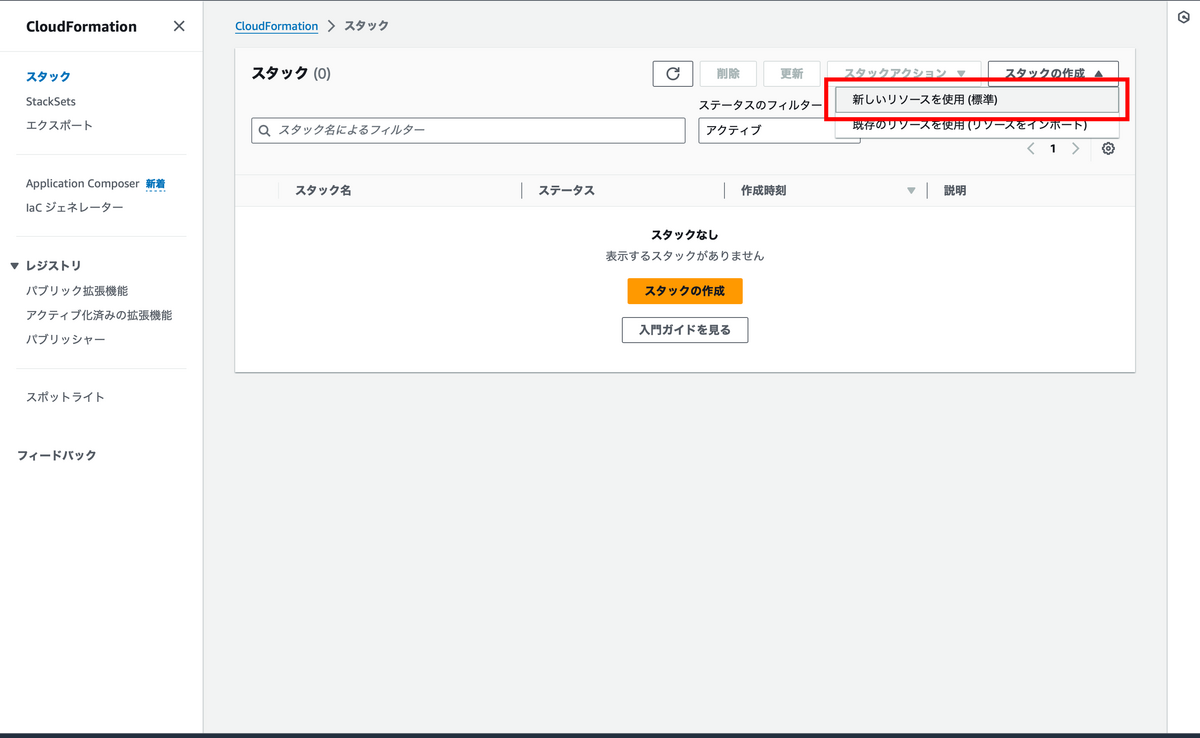Click the CloudFormation breadcrumb link
This screenshot has width=1200, height=738.
tap(277, 26)
